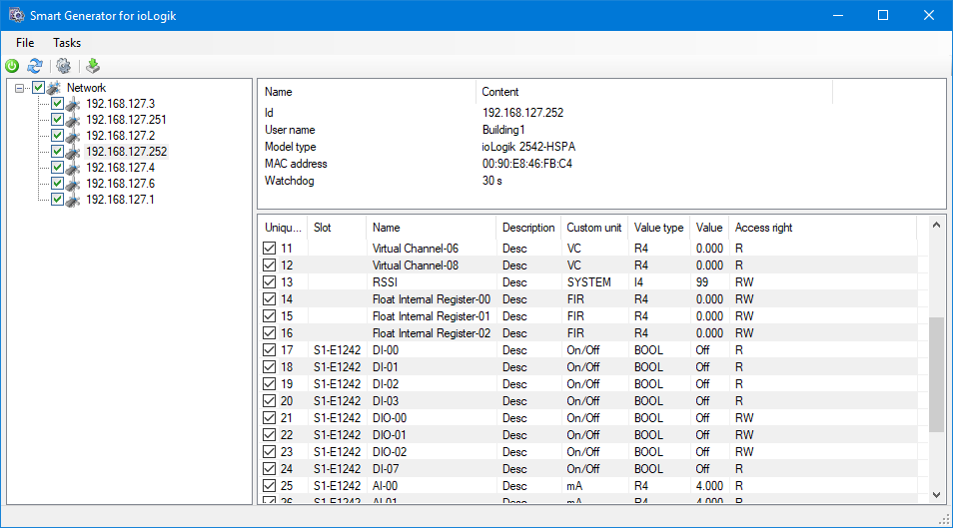This screenshot has width=953, height=528.
Task: Click the green download arrow icon
Action: (93, 66)
